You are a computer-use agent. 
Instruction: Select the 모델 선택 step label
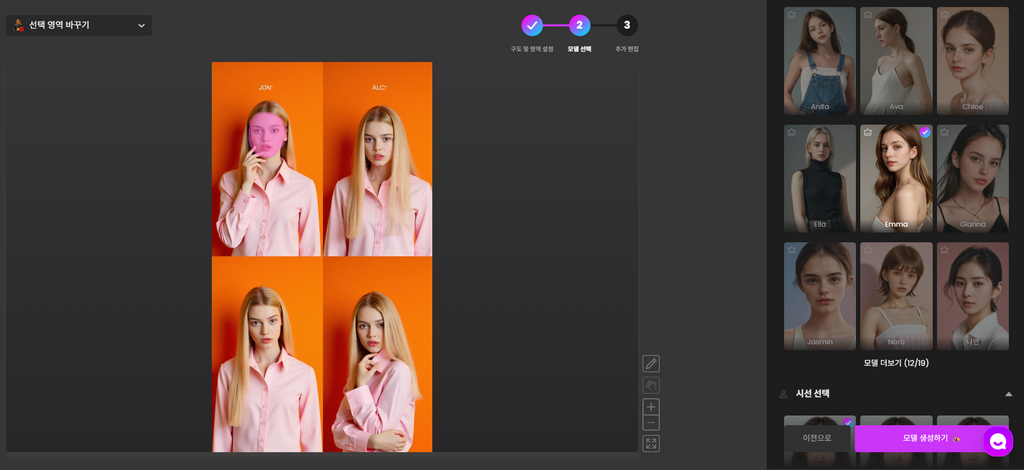click(x=579, y=49)
